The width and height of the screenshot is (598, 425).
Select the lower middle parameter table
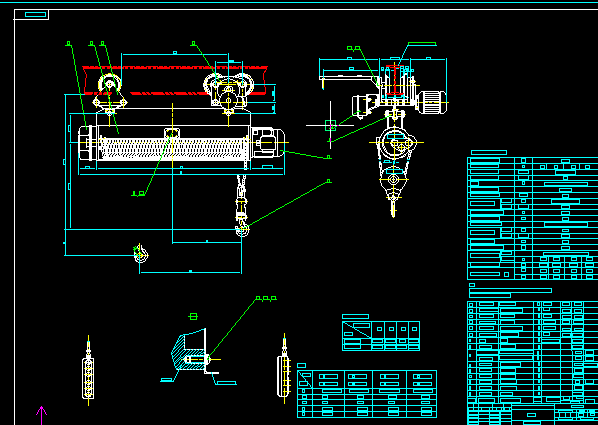367,394
